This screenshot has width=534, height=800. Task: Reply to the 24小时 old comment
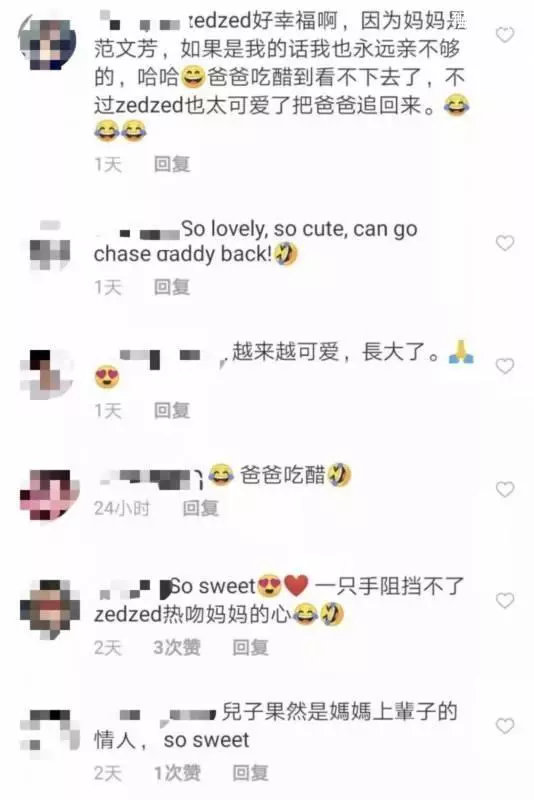[x=200, y=508]
